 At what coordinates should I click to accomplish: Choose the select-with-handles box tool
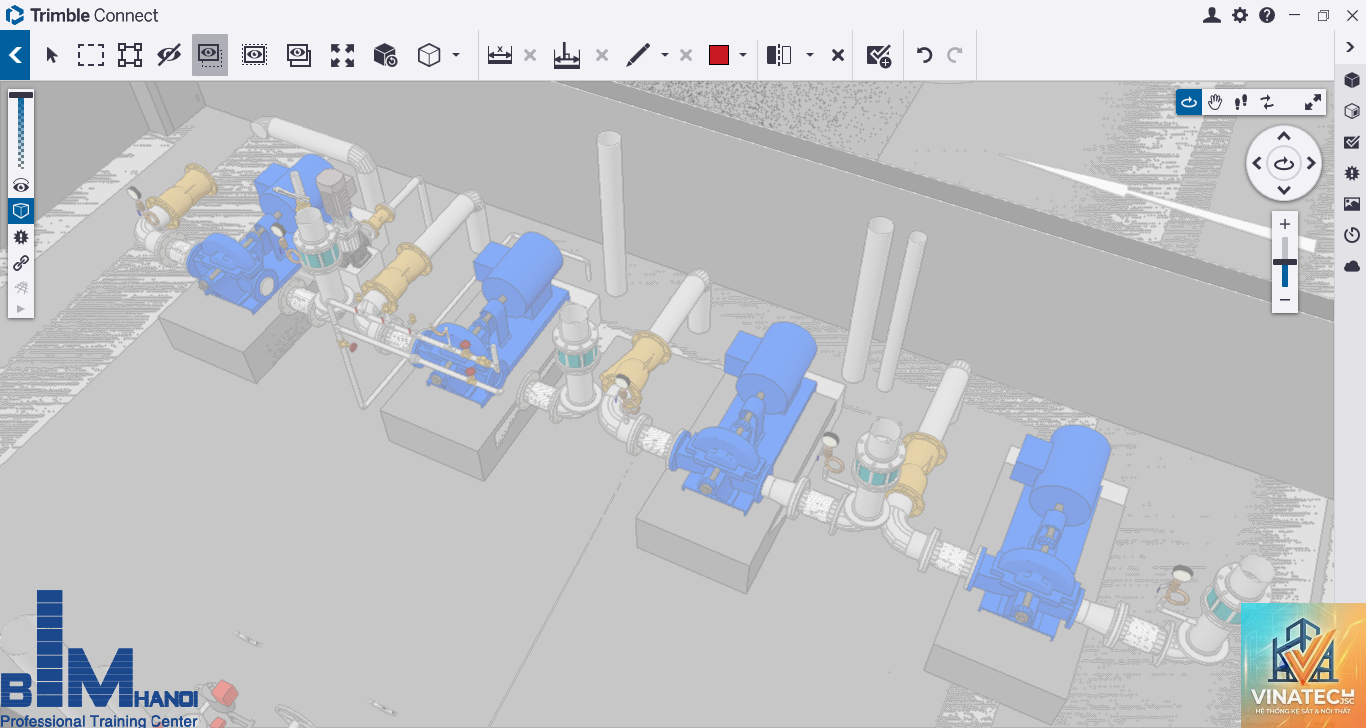(x=130, y=56)
